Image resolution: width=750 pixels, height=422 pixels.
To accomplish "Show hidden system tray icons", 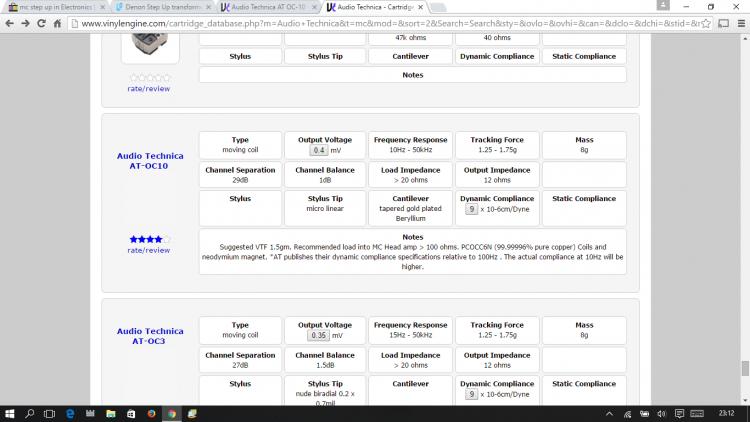I will click(x=609, y=414).
